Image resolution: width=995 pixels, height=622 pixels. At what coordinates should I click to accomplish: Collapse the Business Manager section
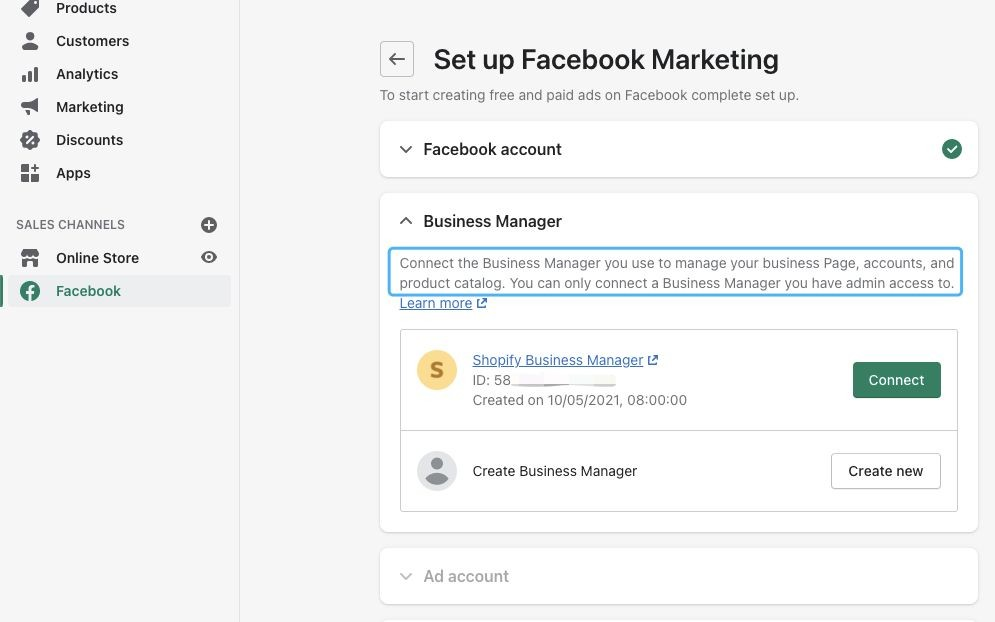406,221
